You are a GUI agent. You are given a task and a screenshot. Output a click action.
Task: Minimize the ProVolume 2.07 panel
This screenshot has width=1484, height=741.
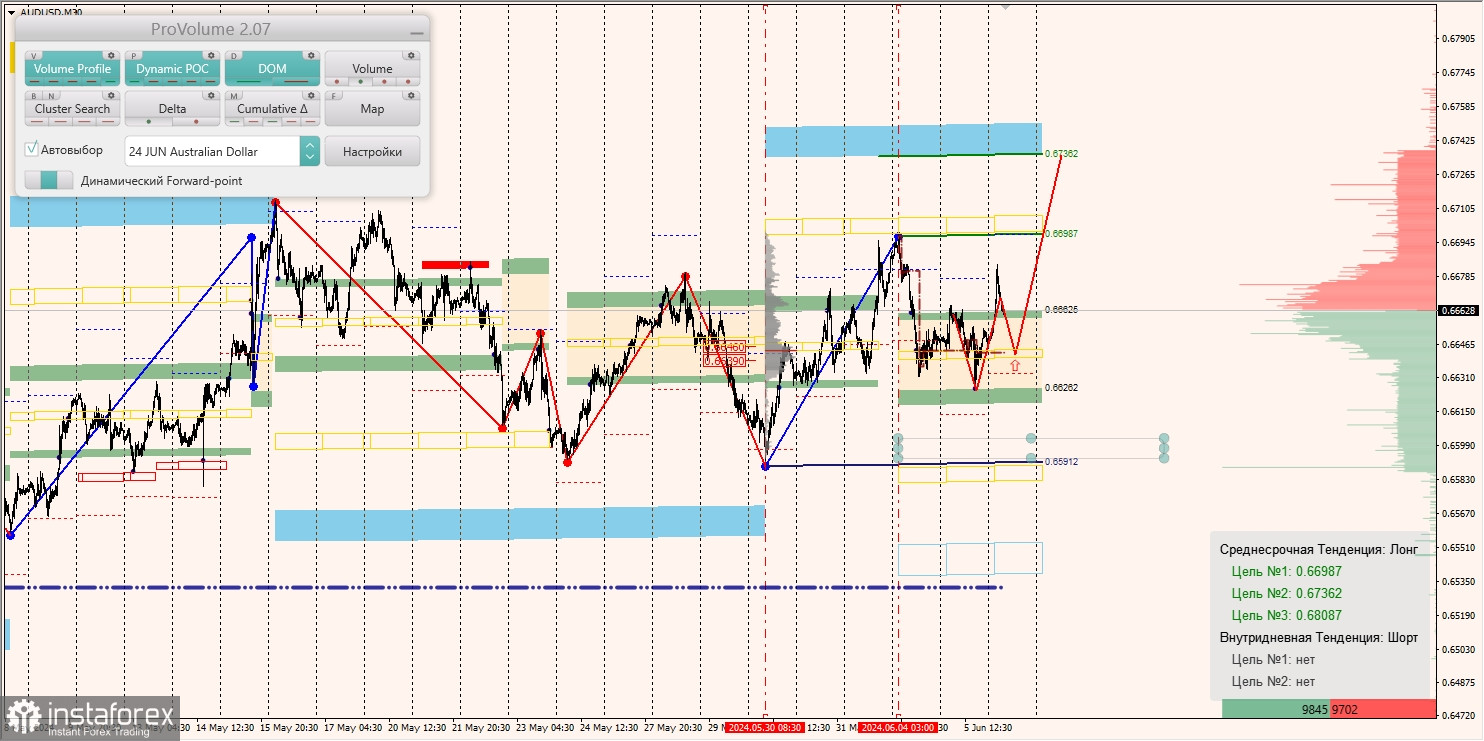click(417, 33)
